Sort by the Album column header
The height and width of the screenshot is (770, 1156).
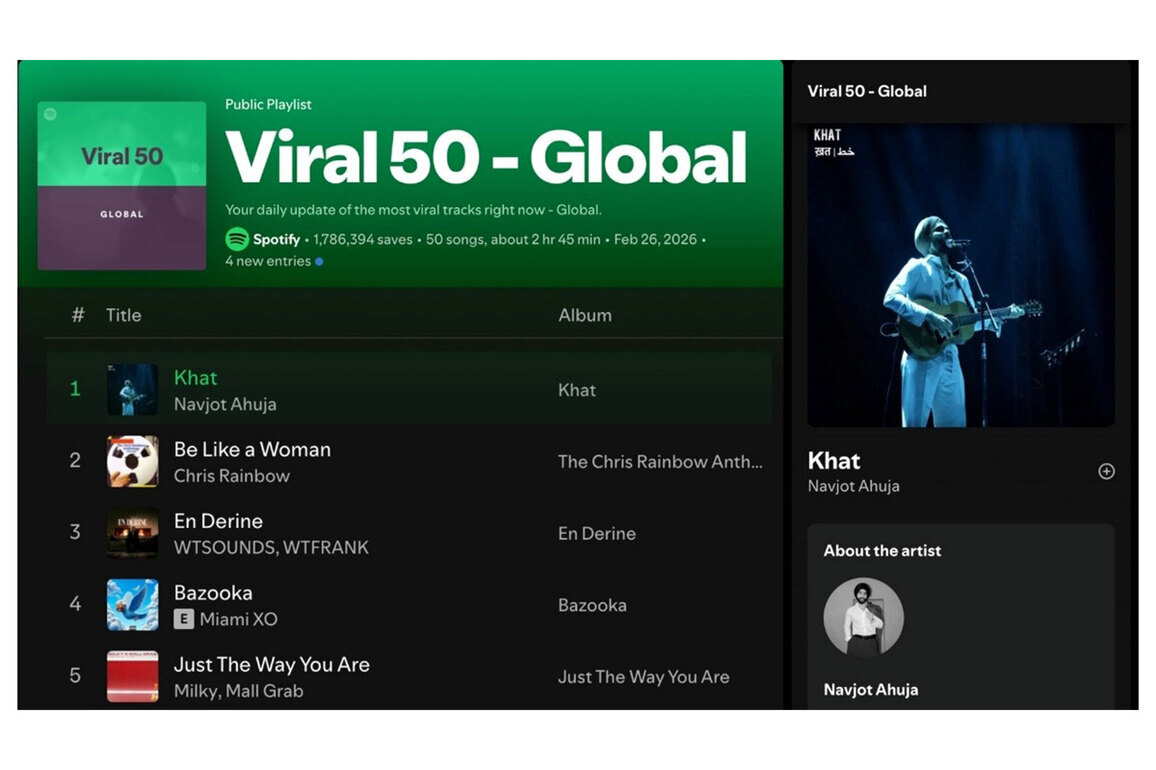(x=585, y=315)
